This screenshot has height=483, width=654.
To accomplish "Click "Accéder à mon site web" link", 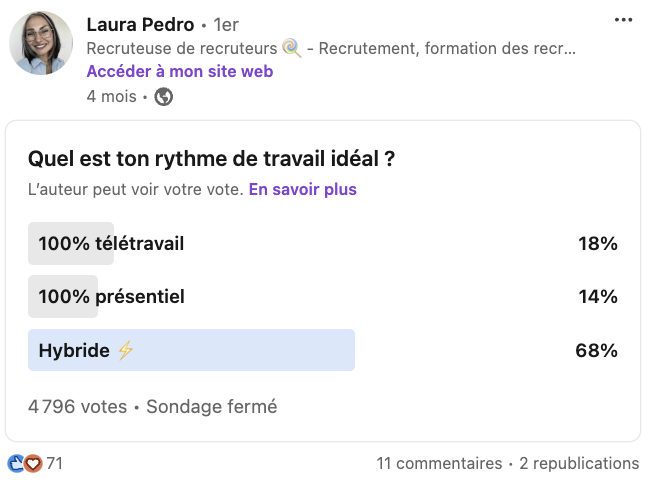I will tap(180, 71).
